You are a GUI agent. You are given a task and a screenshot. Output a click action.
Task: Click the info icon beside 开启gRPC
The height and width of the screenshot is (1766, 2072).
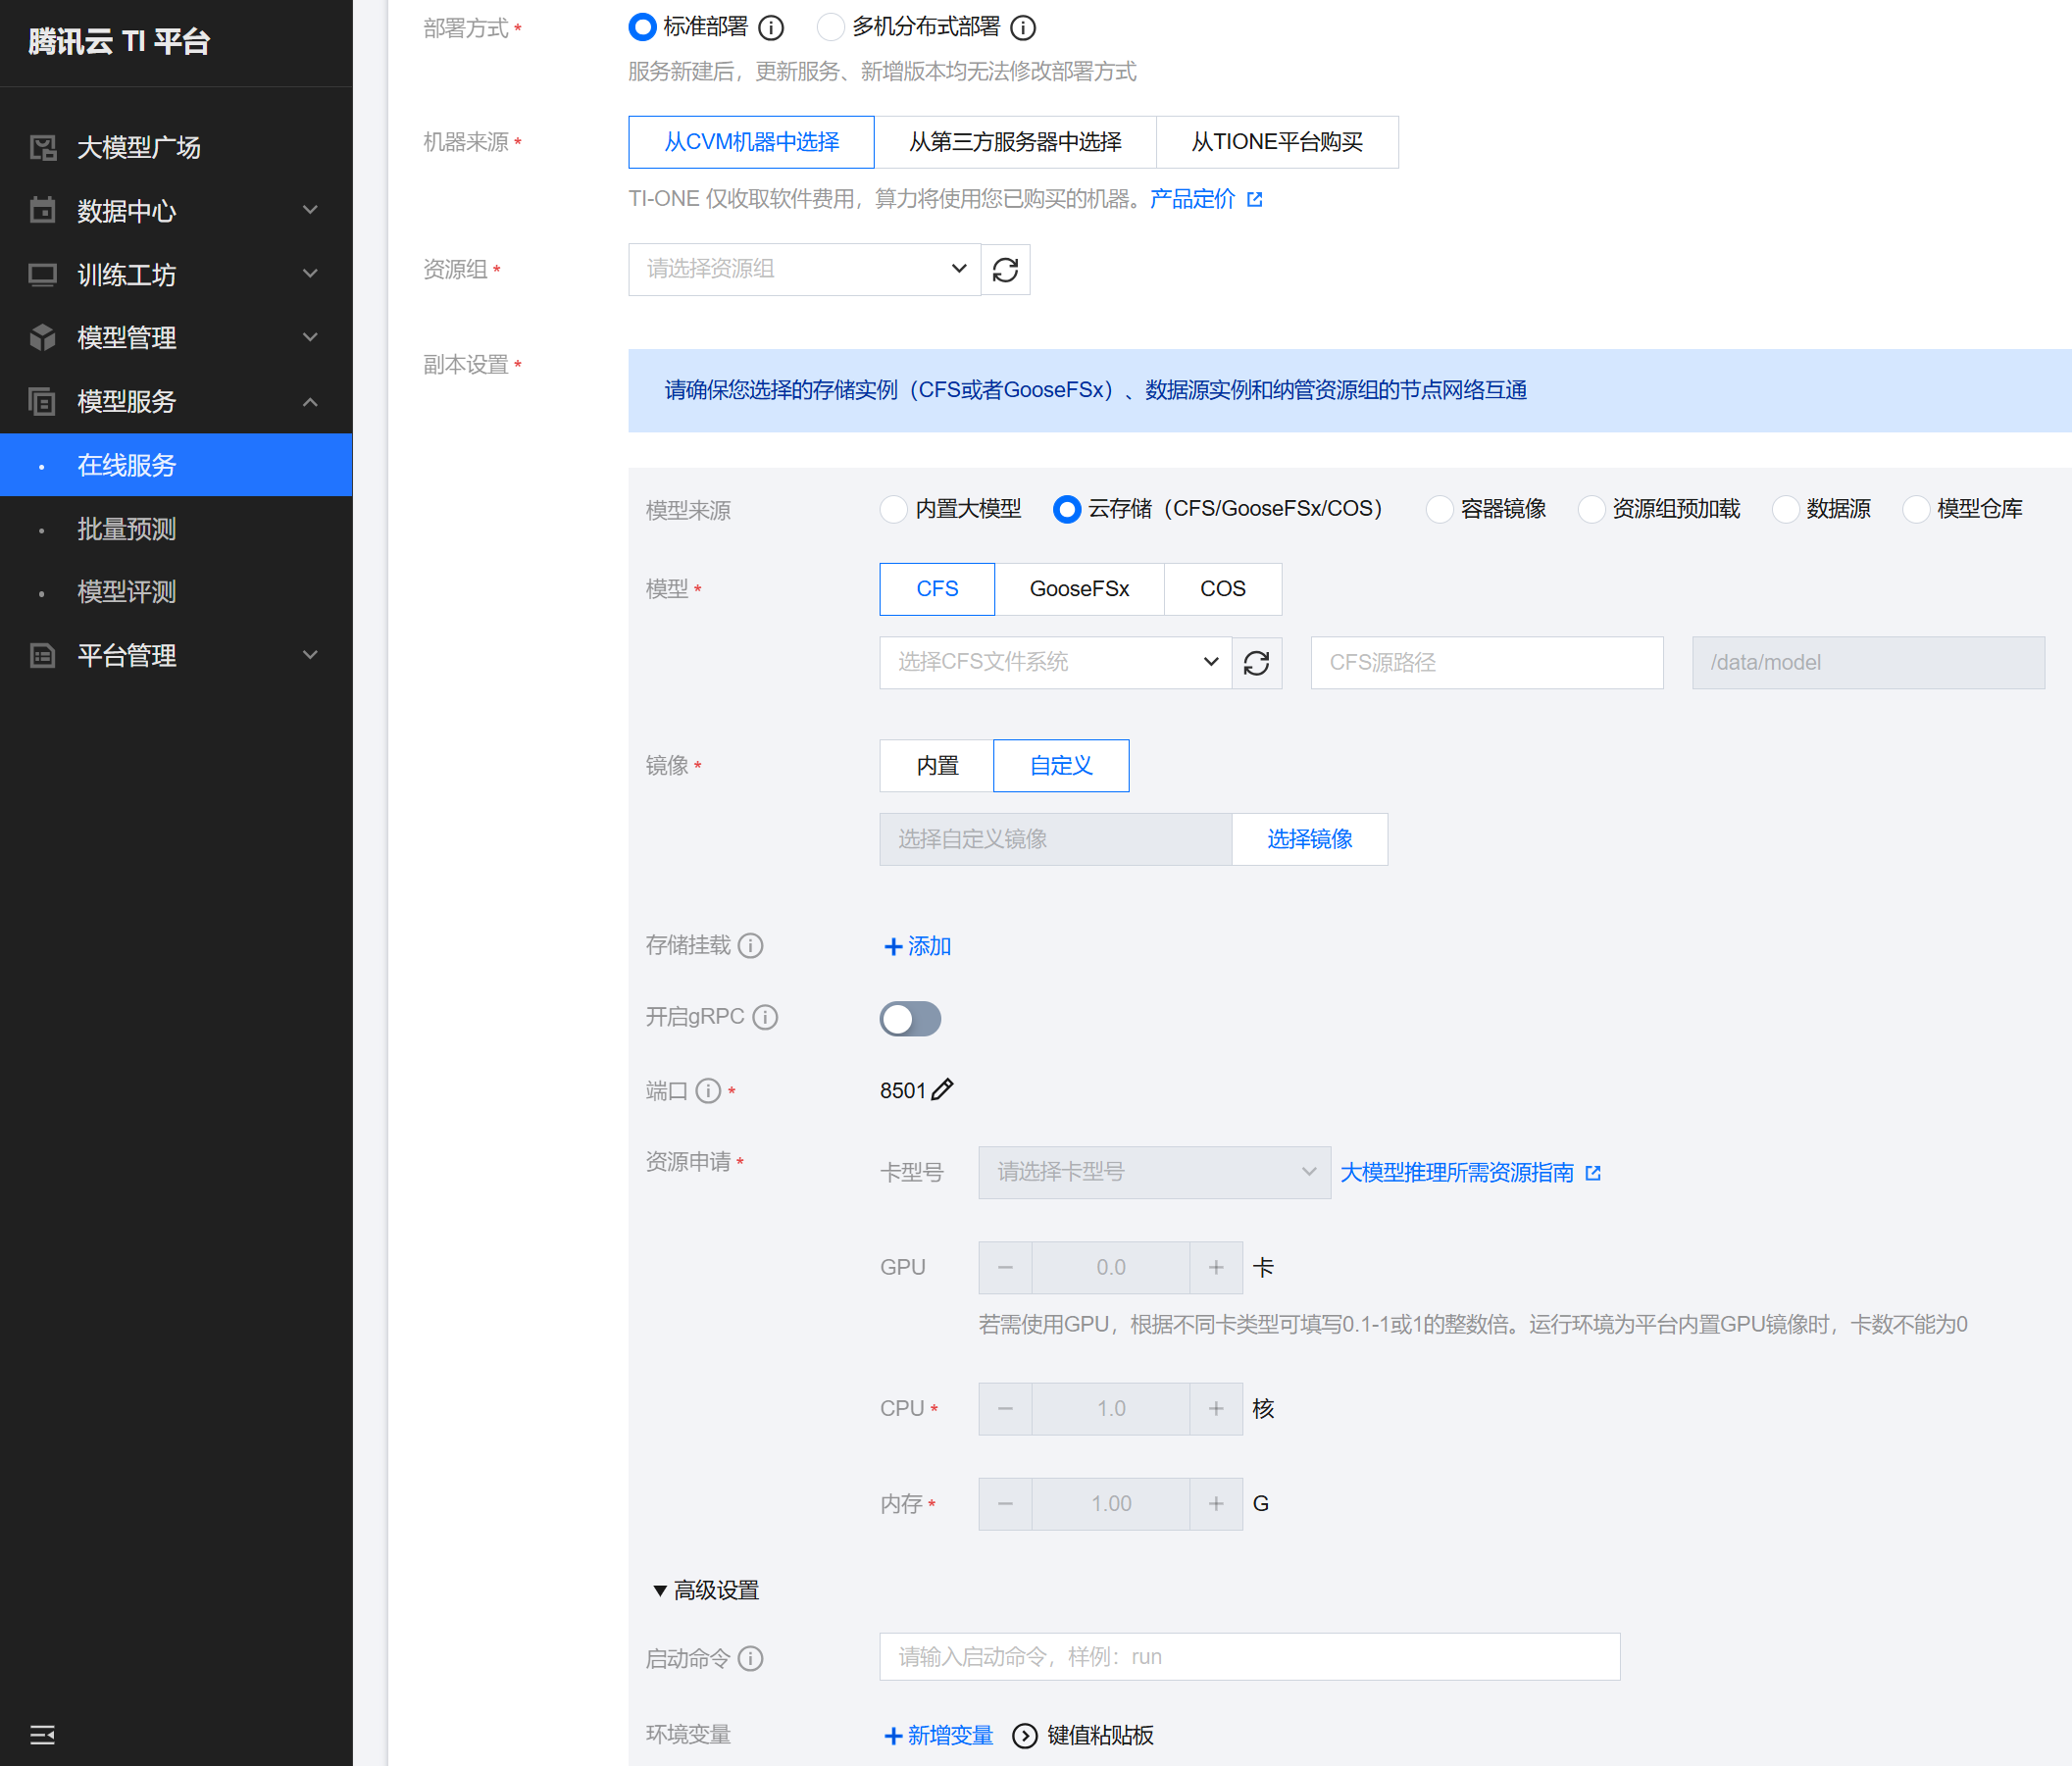coord(765,1017)
